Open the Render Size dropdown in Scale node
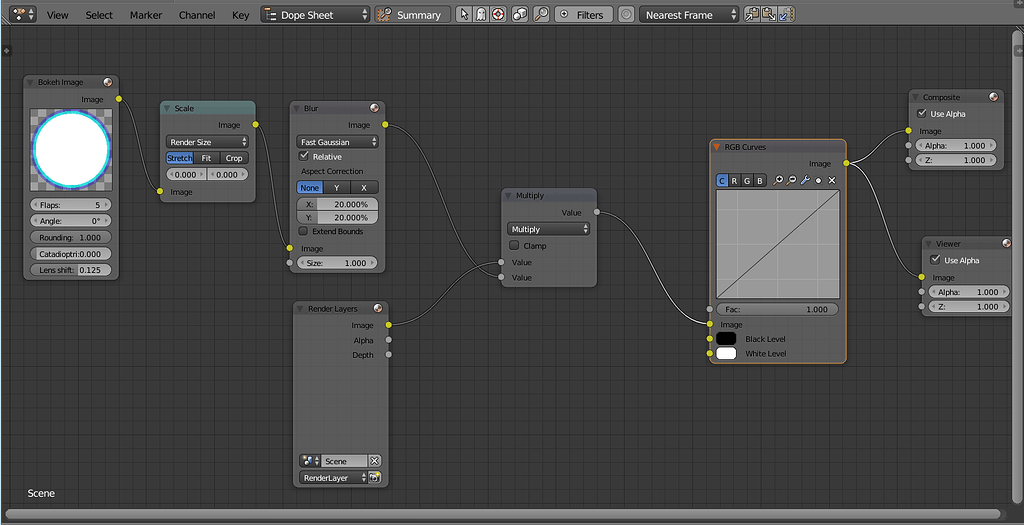 click(208, 142)
